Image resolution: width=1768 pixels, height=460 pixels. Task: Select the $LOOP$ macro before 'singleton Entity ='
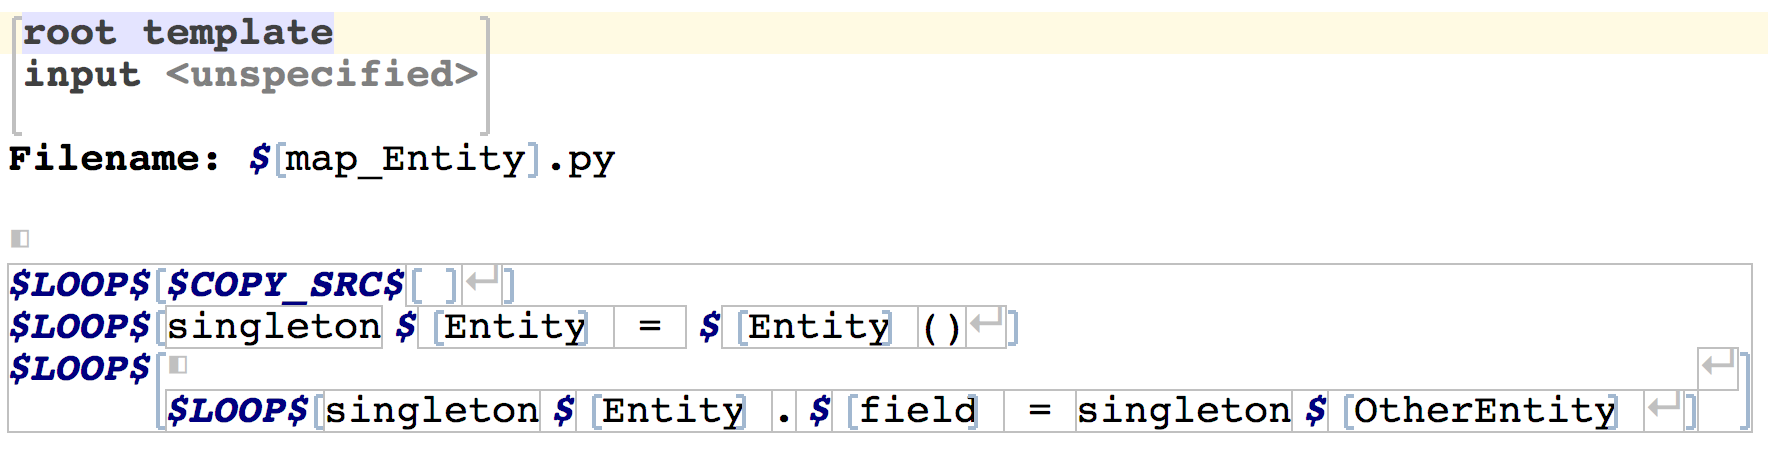tap(80, 327)
